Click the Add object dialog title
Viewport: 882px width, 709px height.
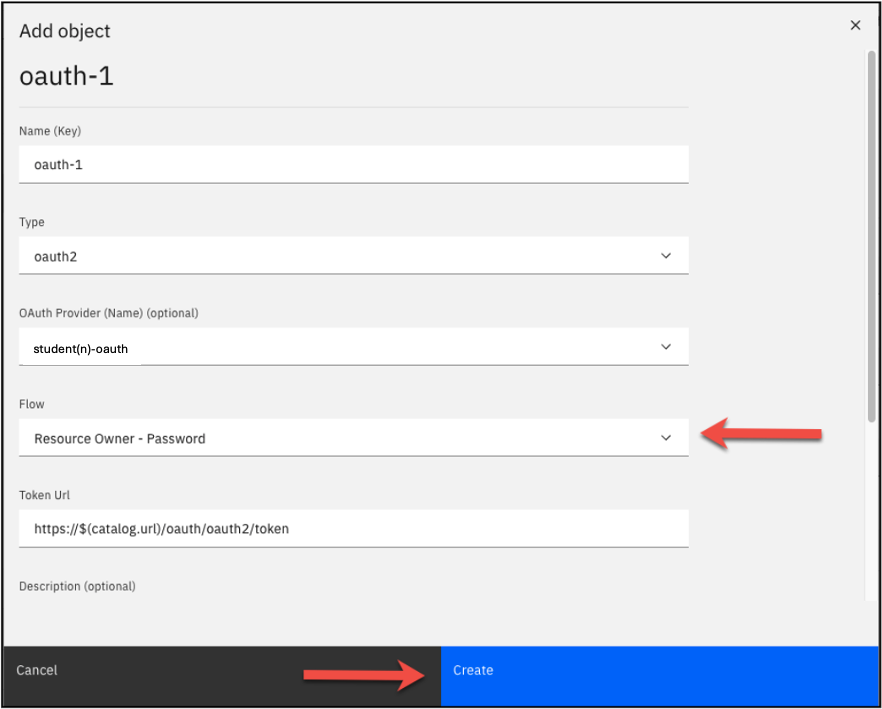point(65,31)
